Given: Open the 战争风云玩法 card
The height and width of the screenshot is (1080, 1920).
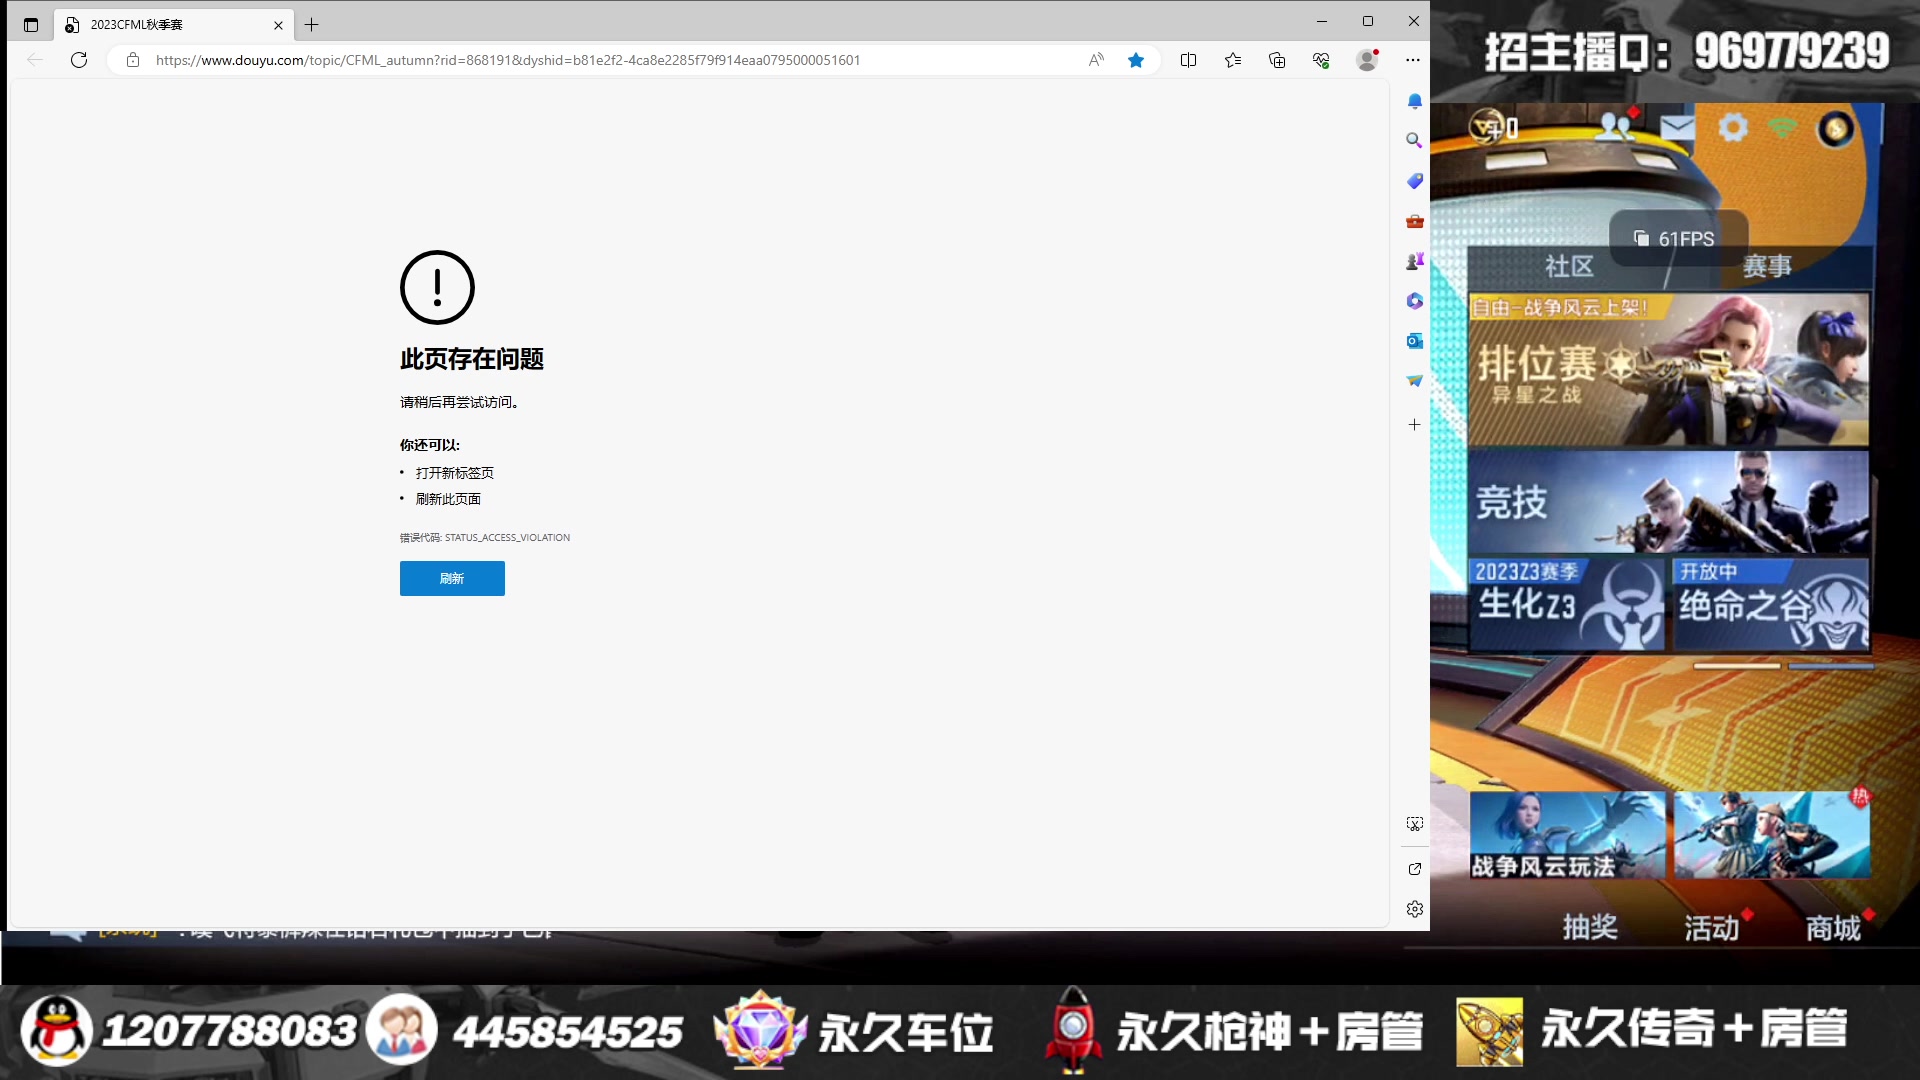Looking at the screenshot, I should [1567, 835].
